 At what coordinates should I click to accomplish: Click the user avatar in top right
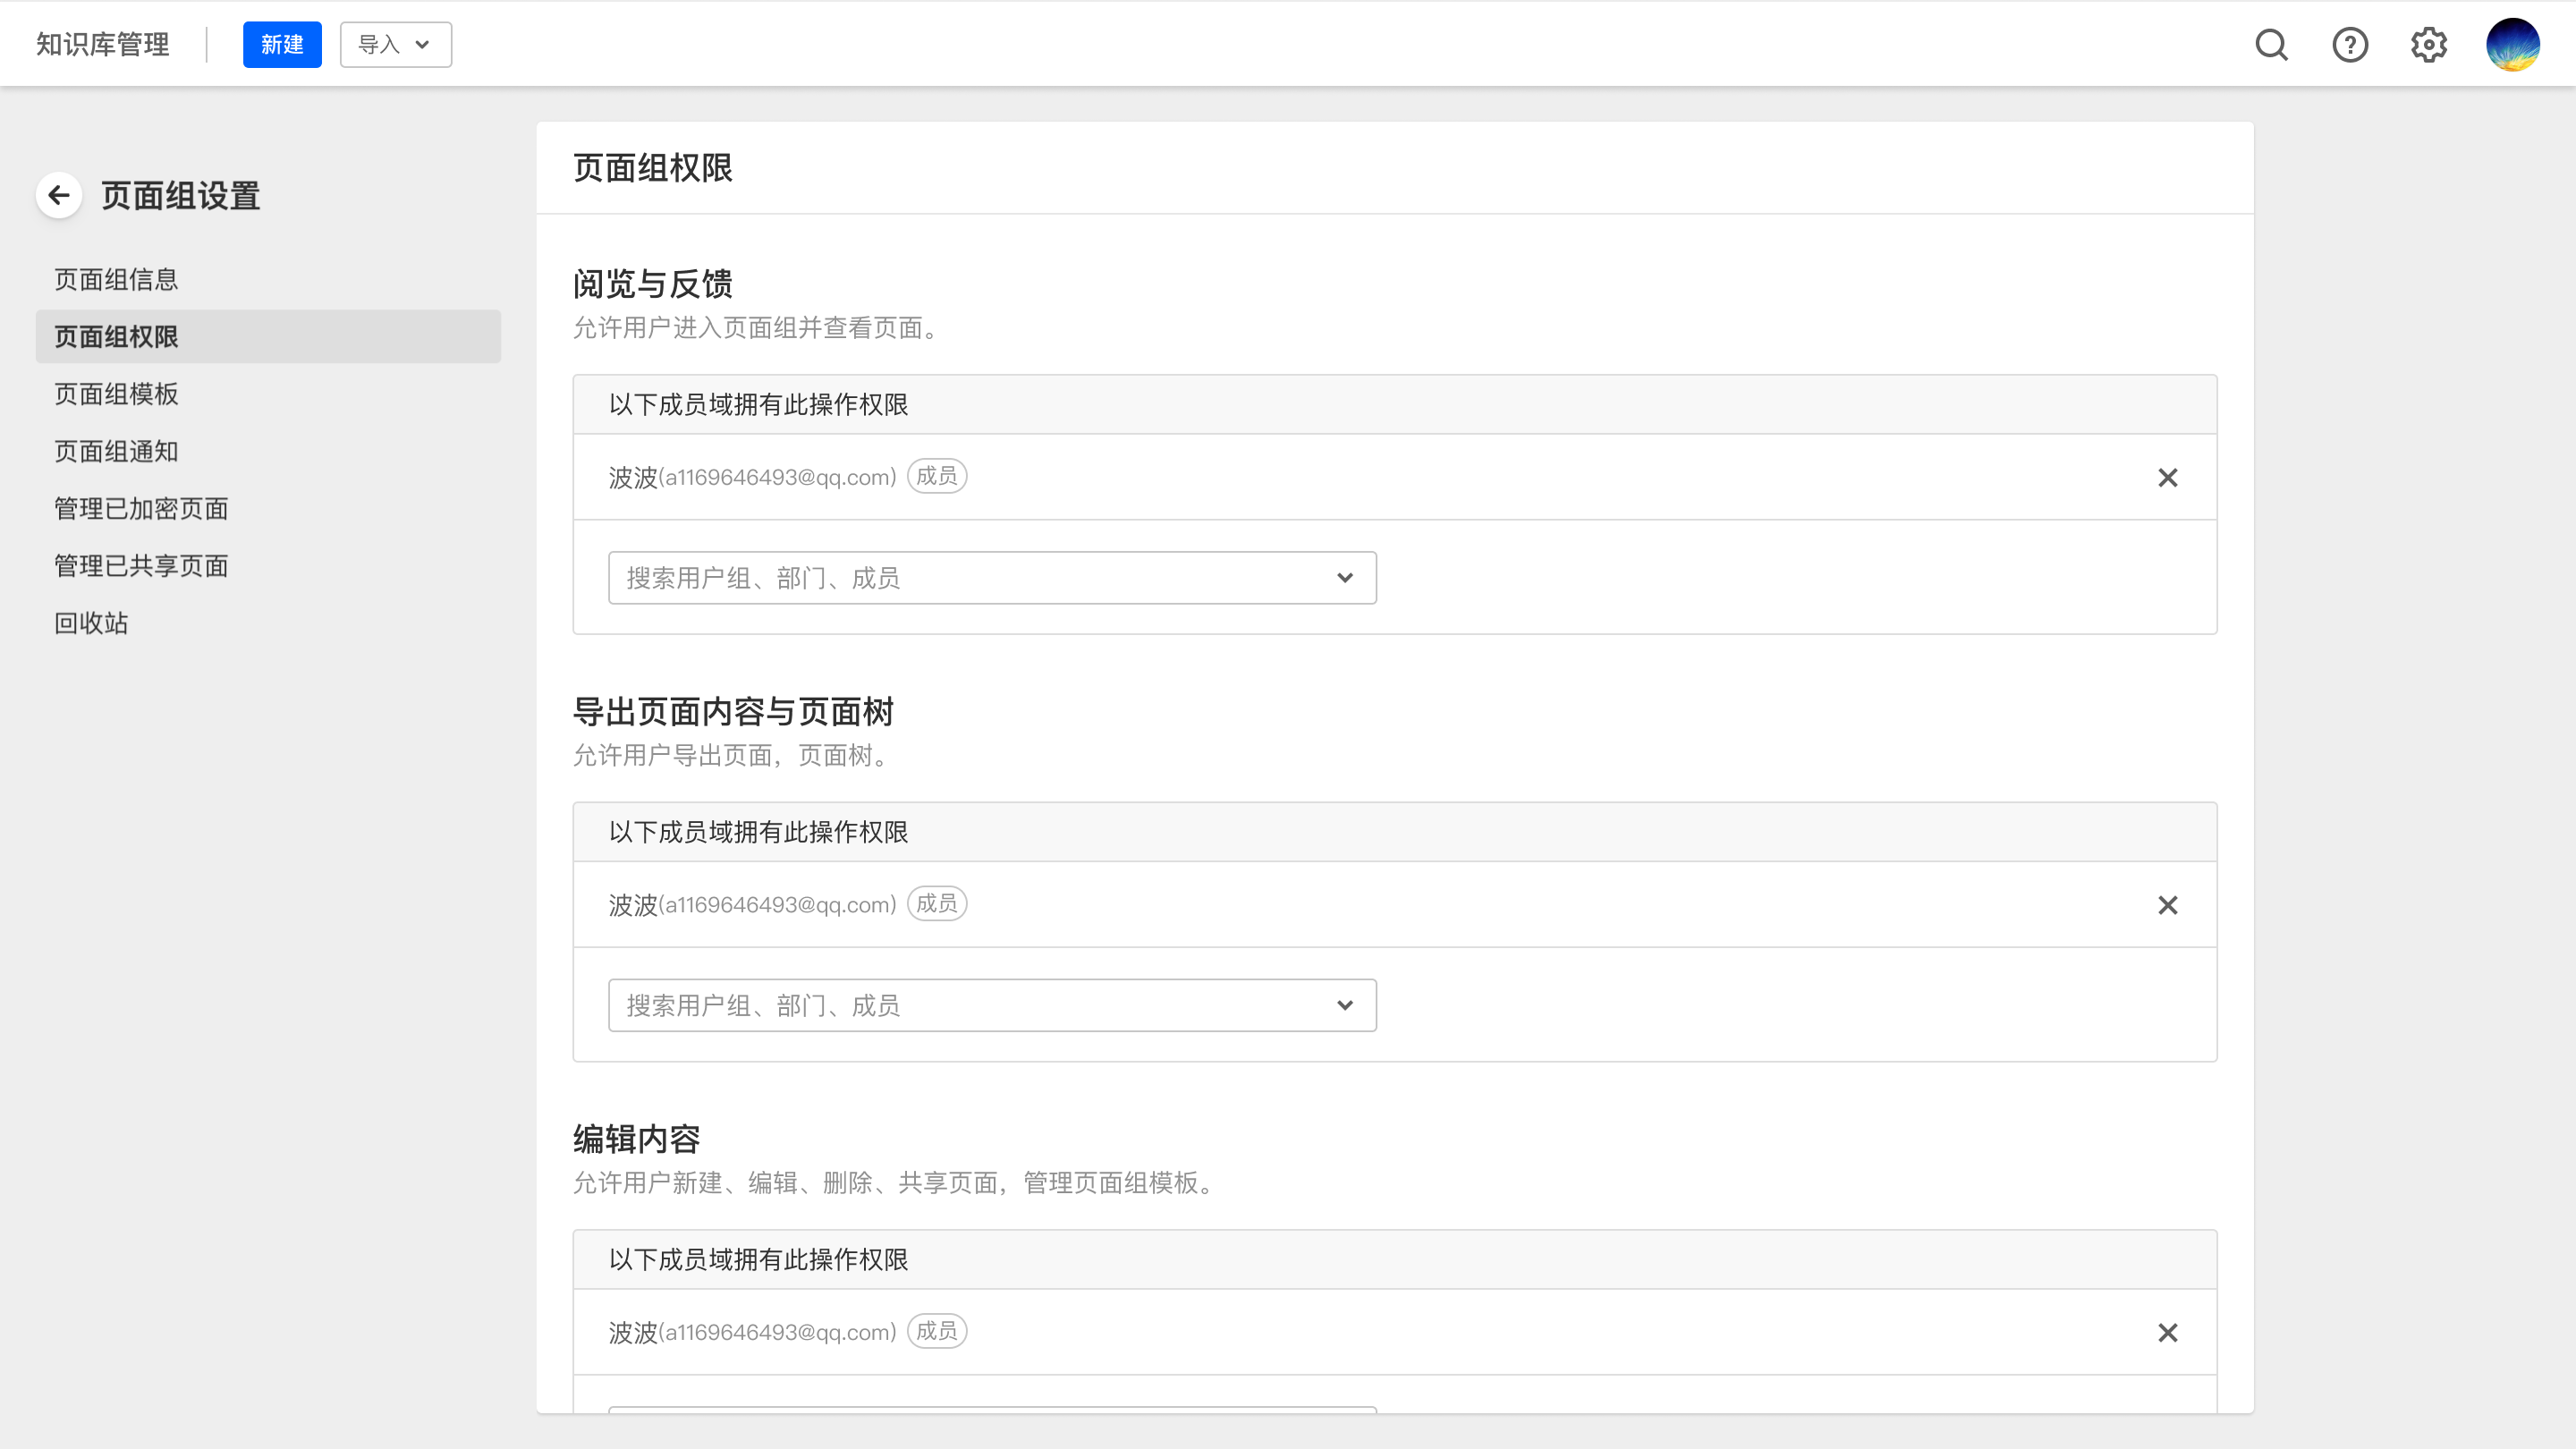[2512, 45]
